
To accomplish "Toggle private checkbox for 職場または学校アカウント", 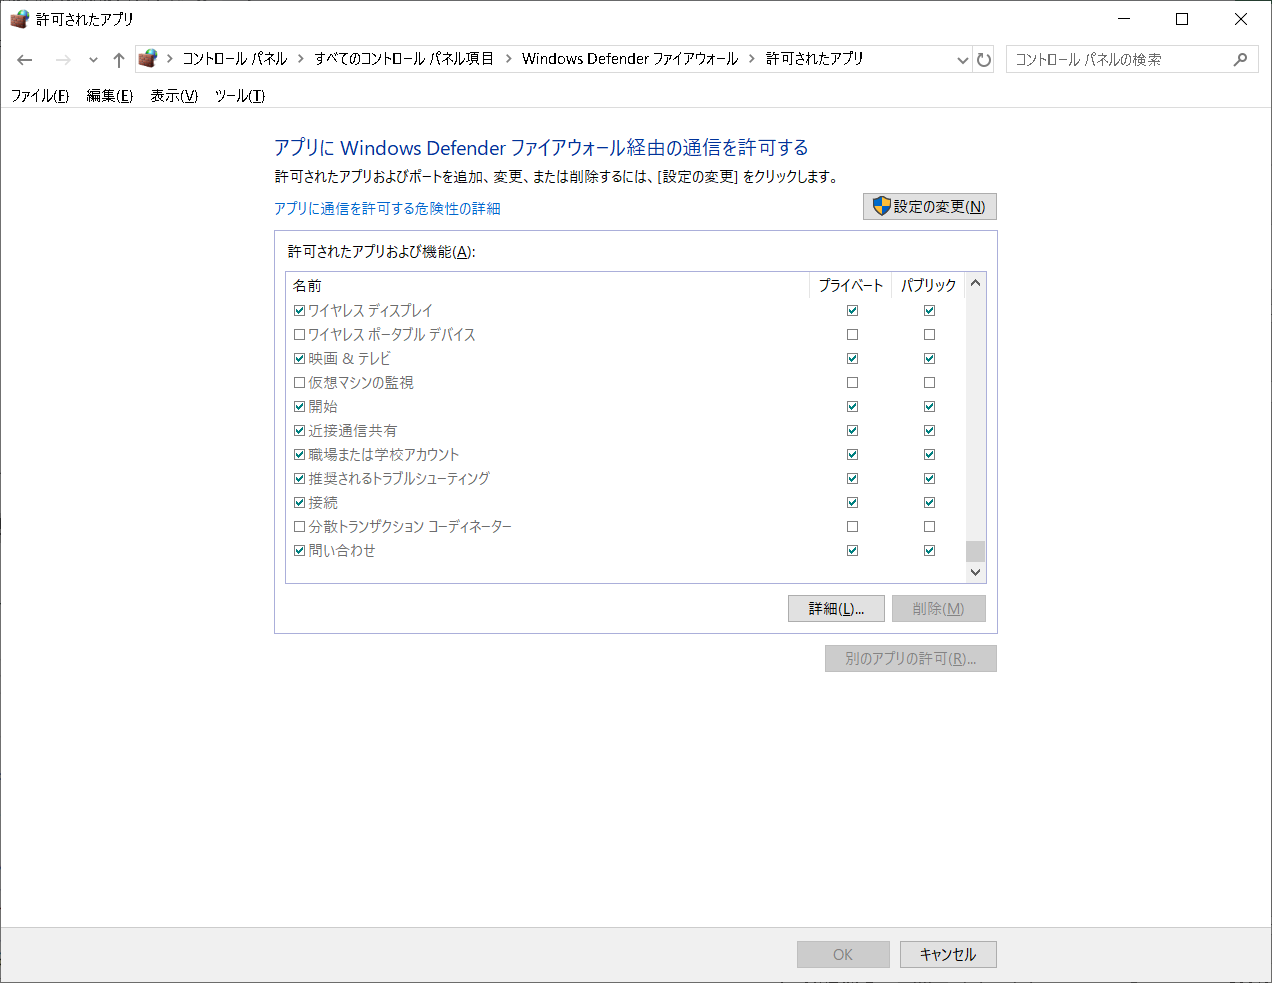I will coord(852,454).
